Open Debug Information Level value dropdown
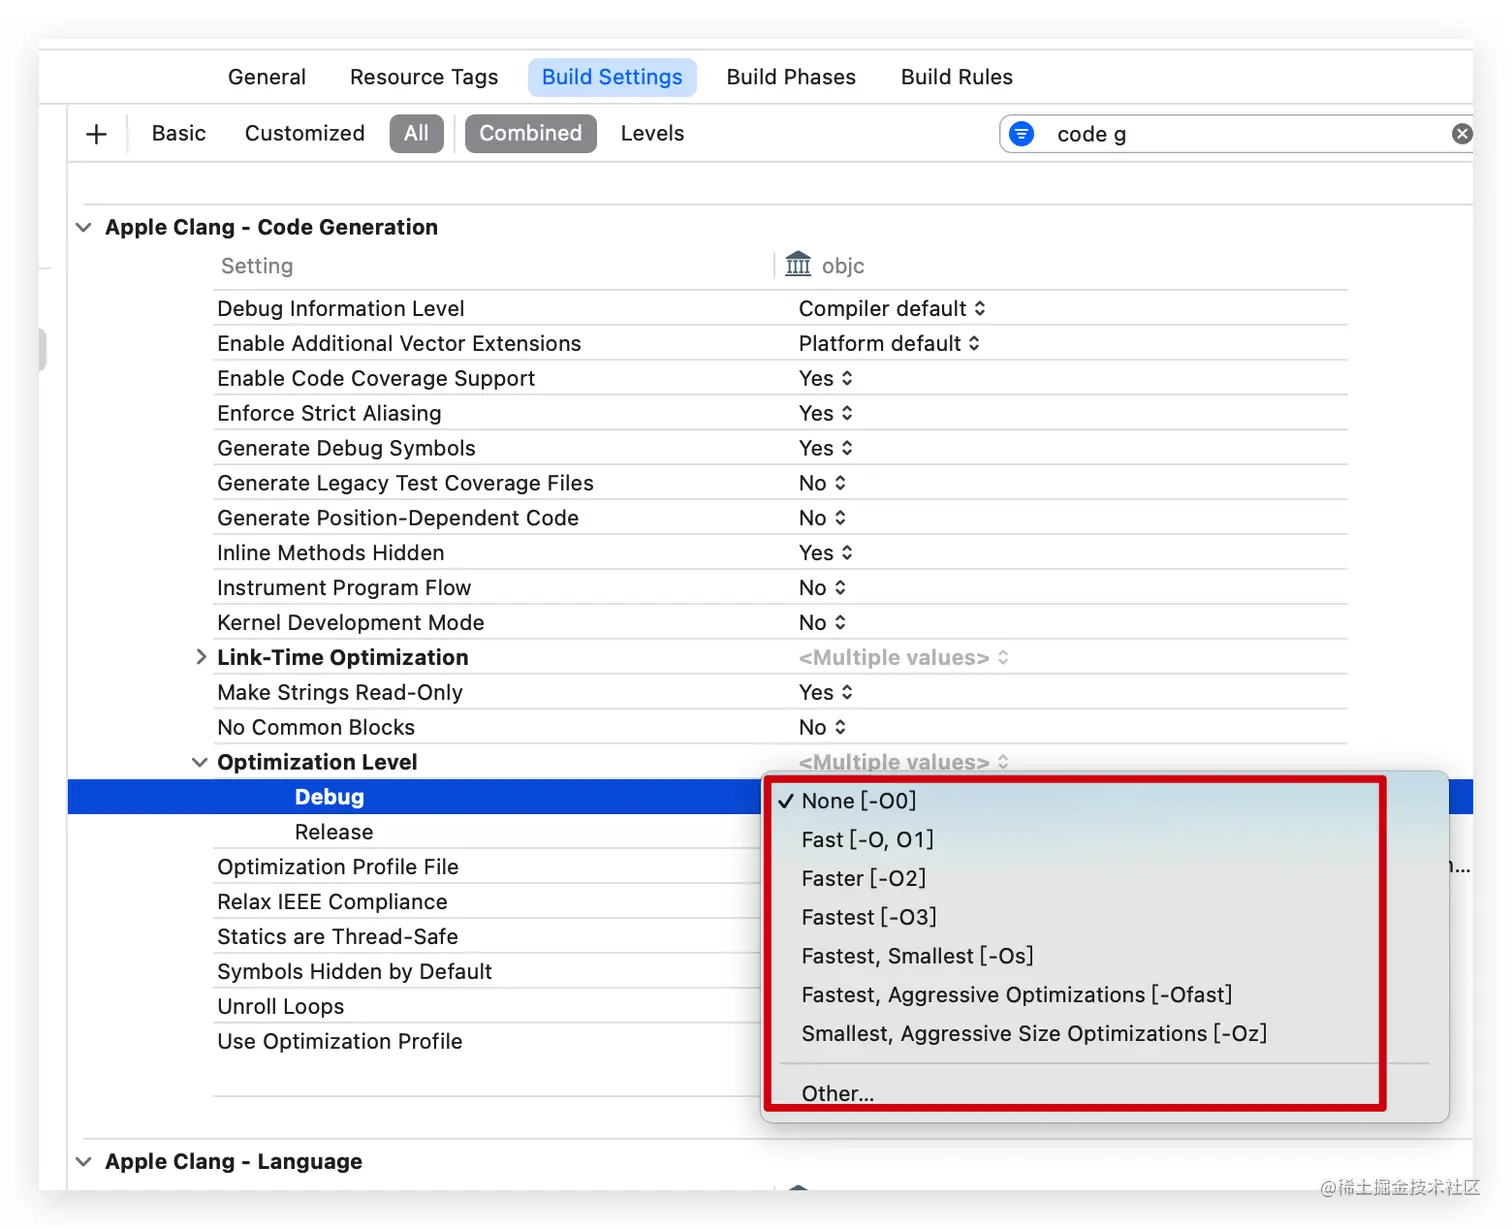Image resolution: width=1512 pixels, height=1229 pixels. (x=892, y=309)
